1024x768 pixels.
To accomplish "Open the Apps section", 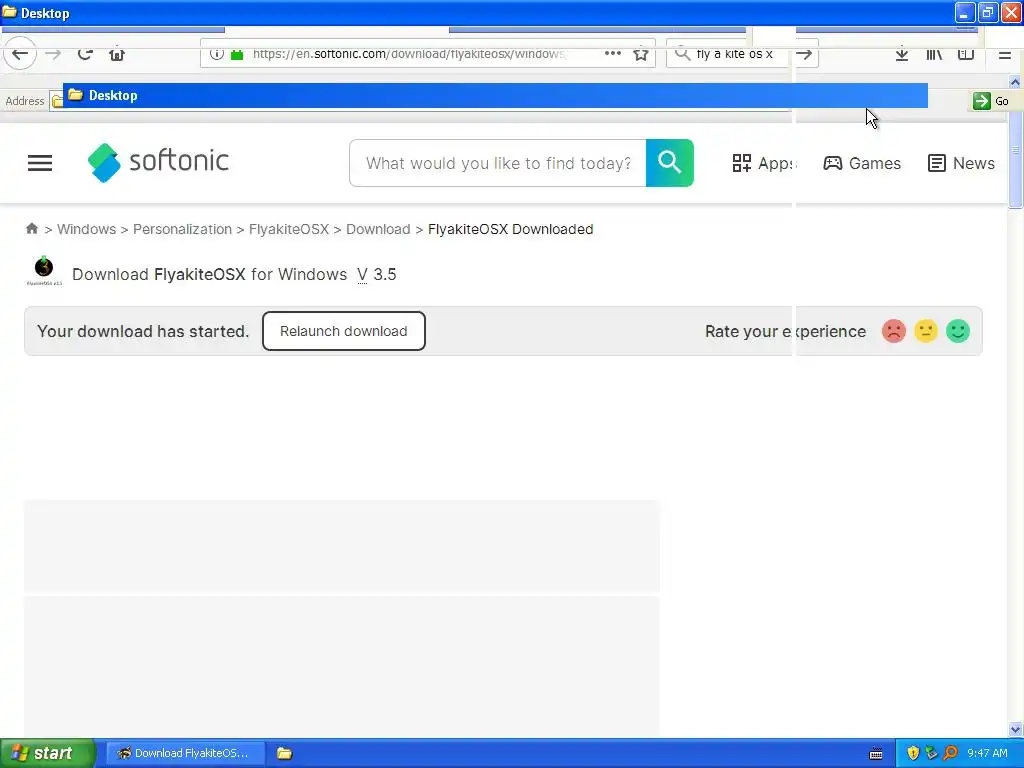I will coord(764,163).
